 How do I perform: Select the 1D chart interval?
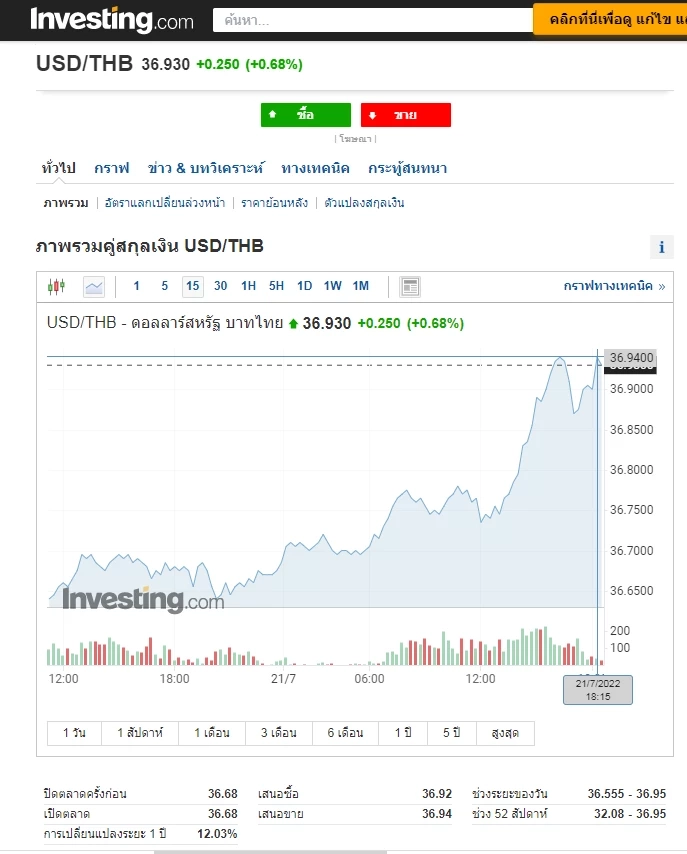pos(305,286)
